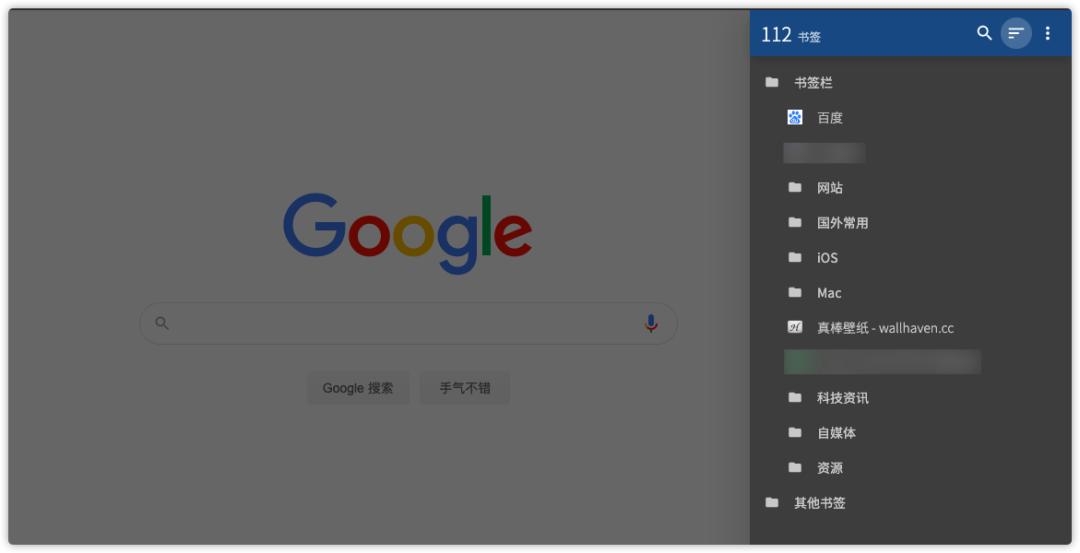Image resolution: width=1080 pixels, height=553 pixels.
Task: Click the Google voice search microphone
Action: (651, 323)
